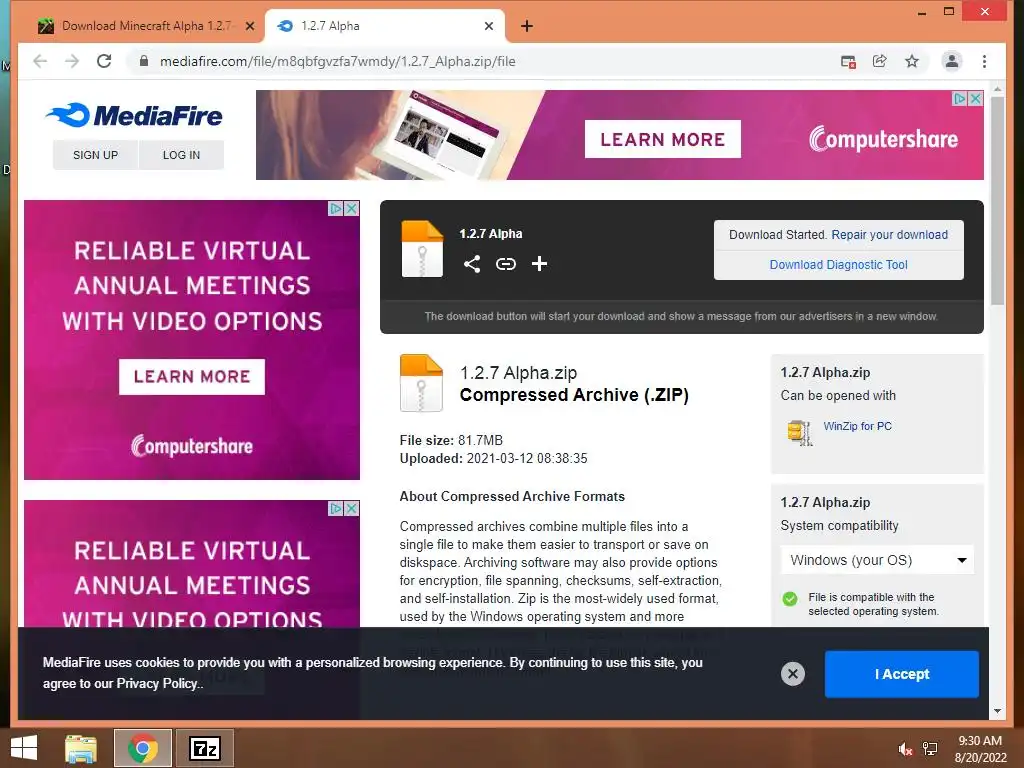Bookmark this page with the star icon
The image size is (1024, 768).
tap(912, 61)
